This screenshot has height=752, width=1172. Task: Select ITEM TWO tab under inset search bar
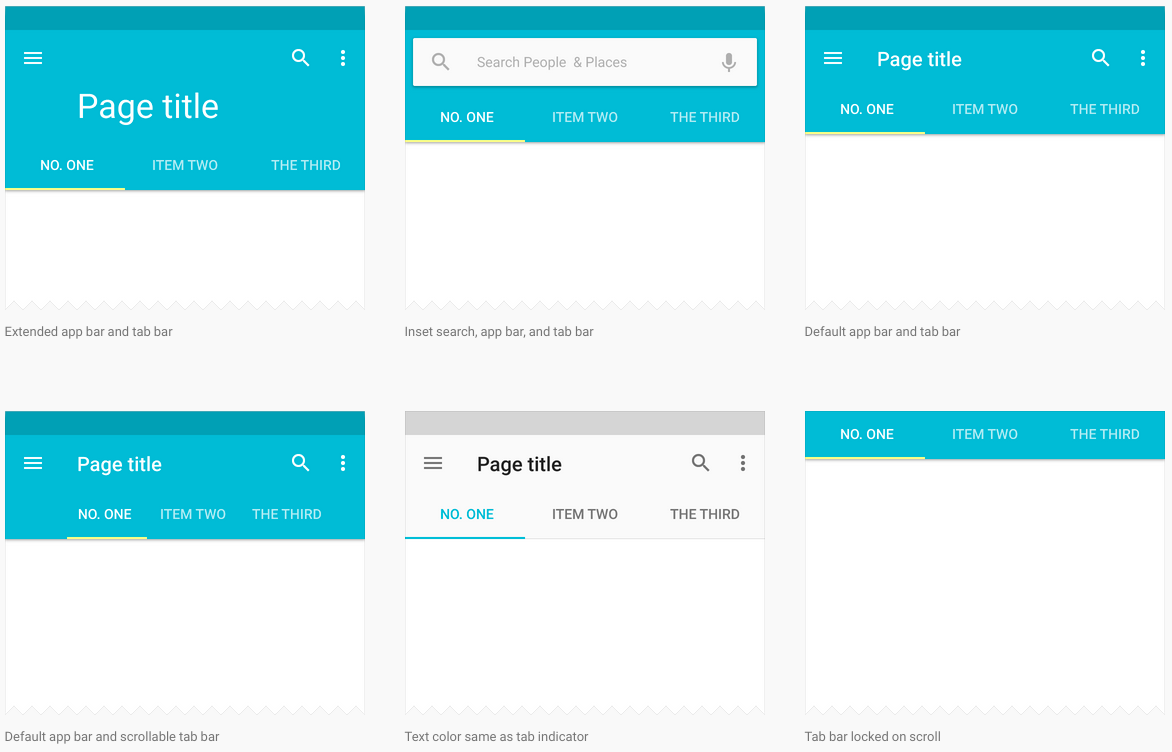pos(585,117)
